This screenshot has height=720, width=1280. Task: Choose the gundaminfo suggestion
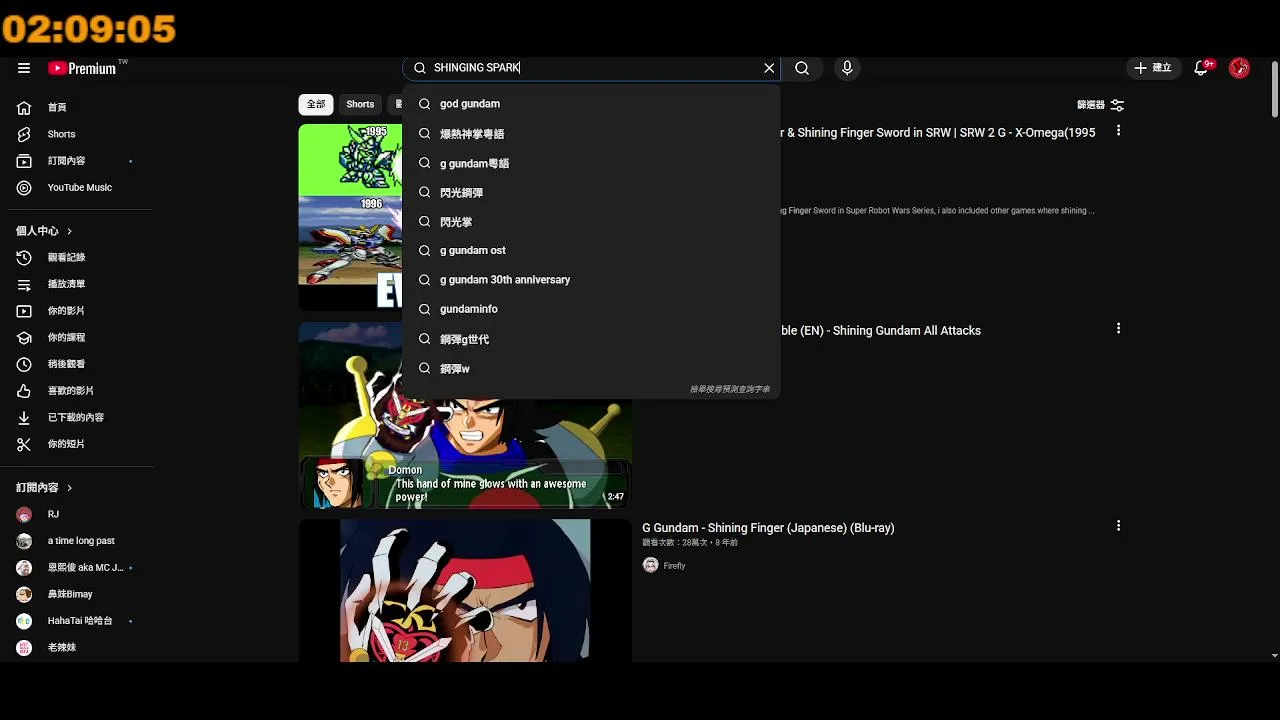[591, 309]
